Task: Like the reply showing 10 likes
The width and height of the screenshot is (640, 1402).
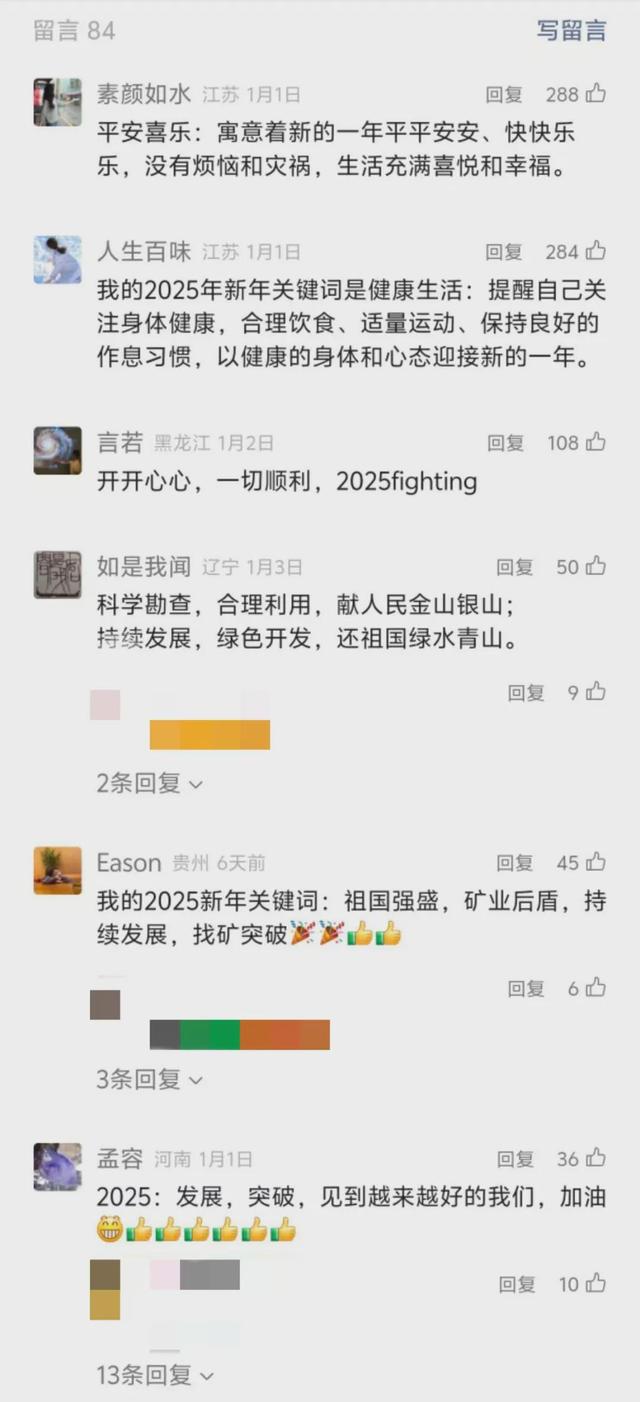Action: 596,1284
